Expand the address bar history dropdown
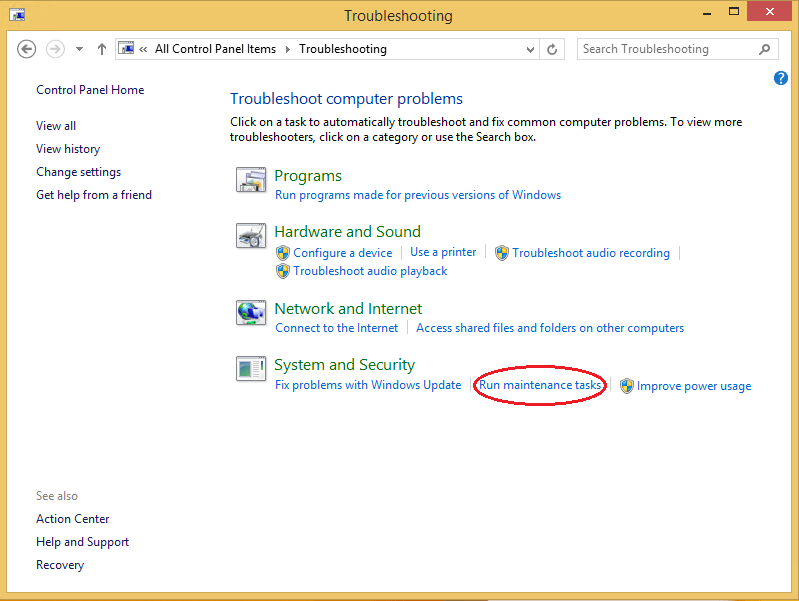 pos(530,49)
